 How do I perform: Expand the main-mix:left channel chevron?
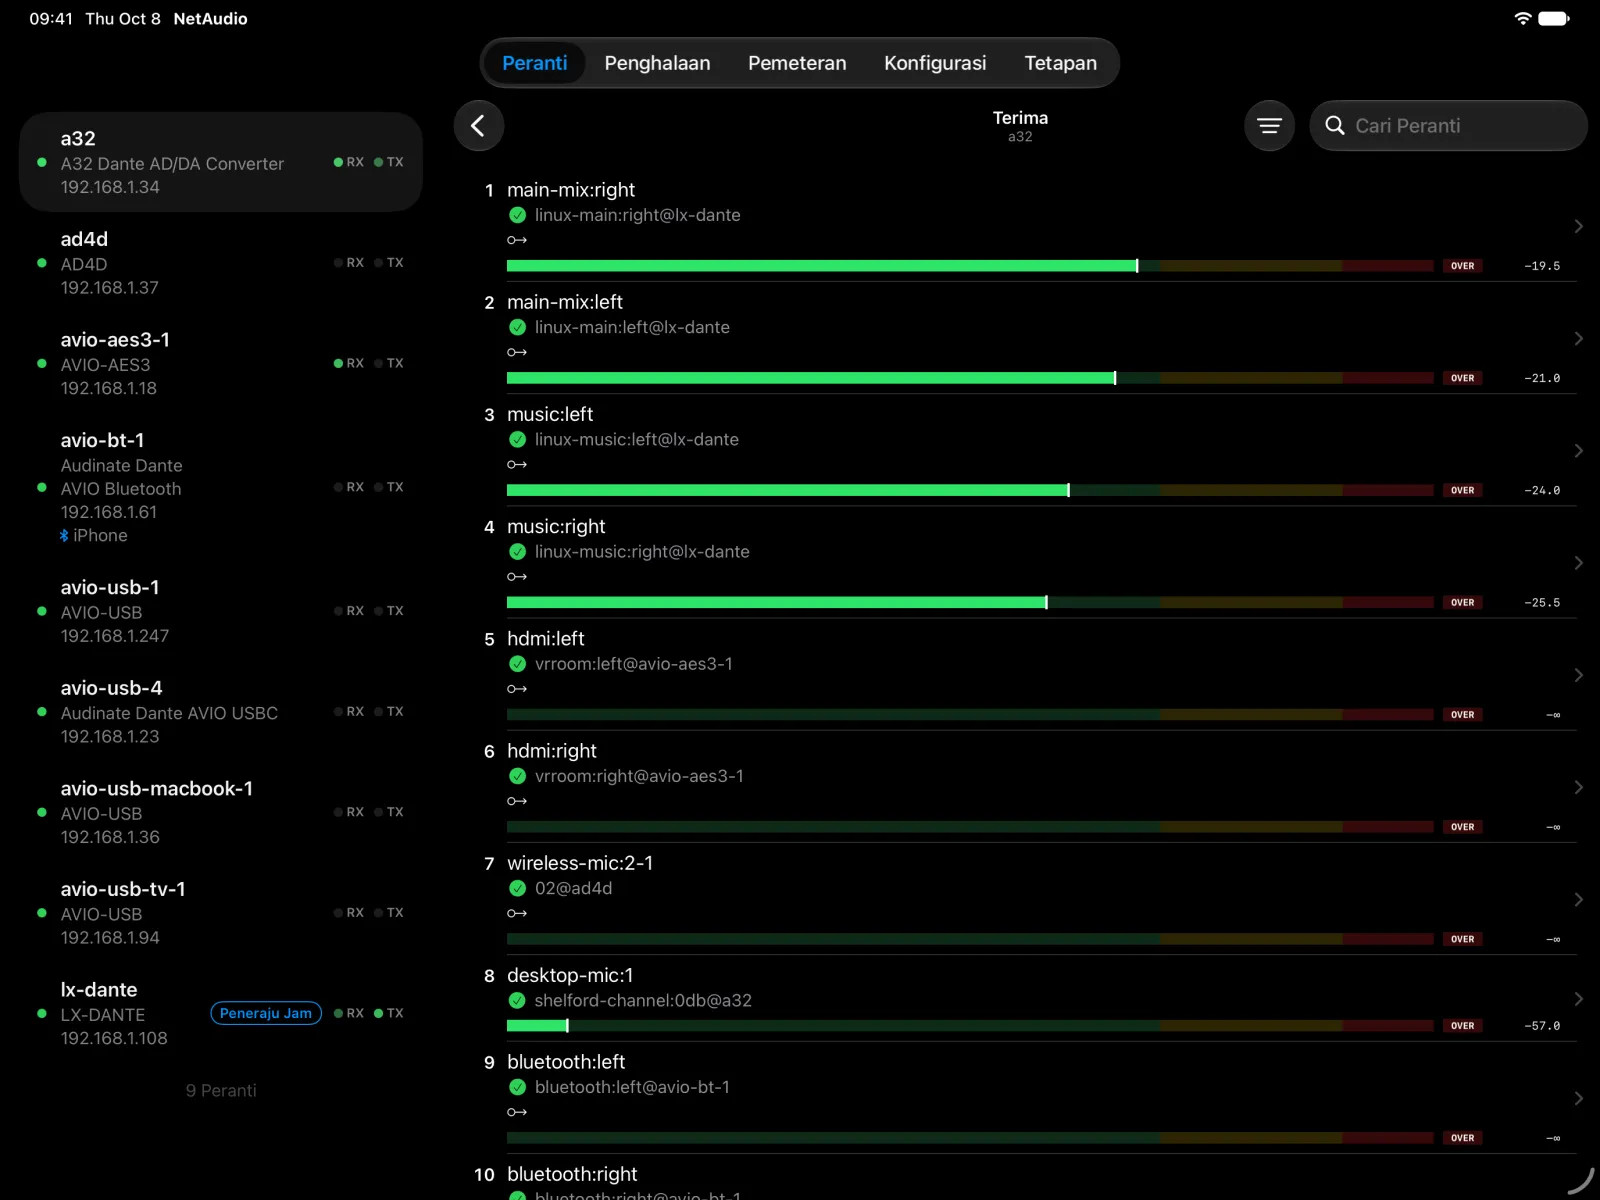(1578, 339)
